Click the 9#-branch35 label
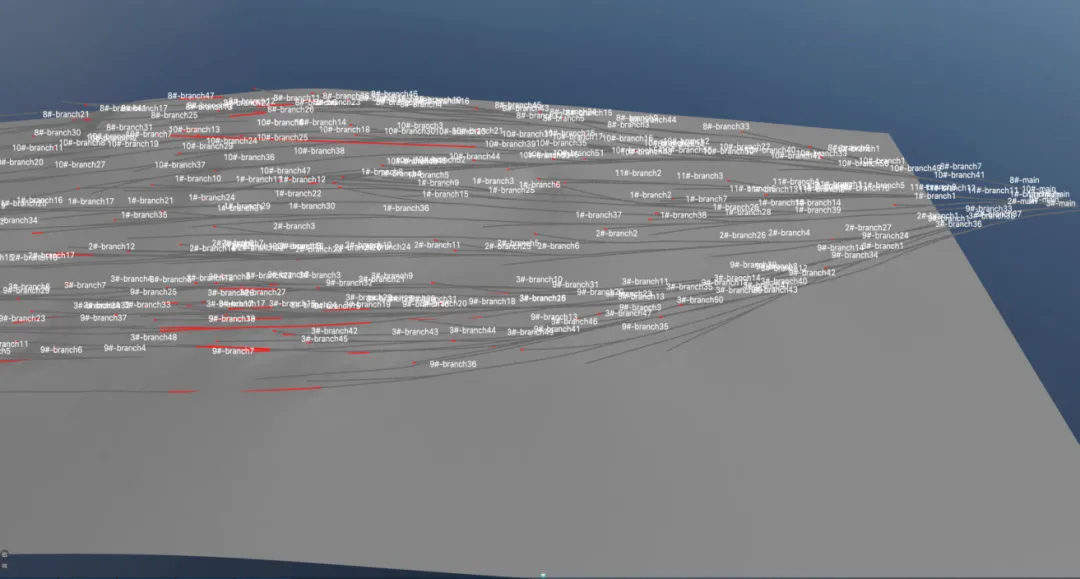Screen dimensions: 1080x579 tap(645, 326)
